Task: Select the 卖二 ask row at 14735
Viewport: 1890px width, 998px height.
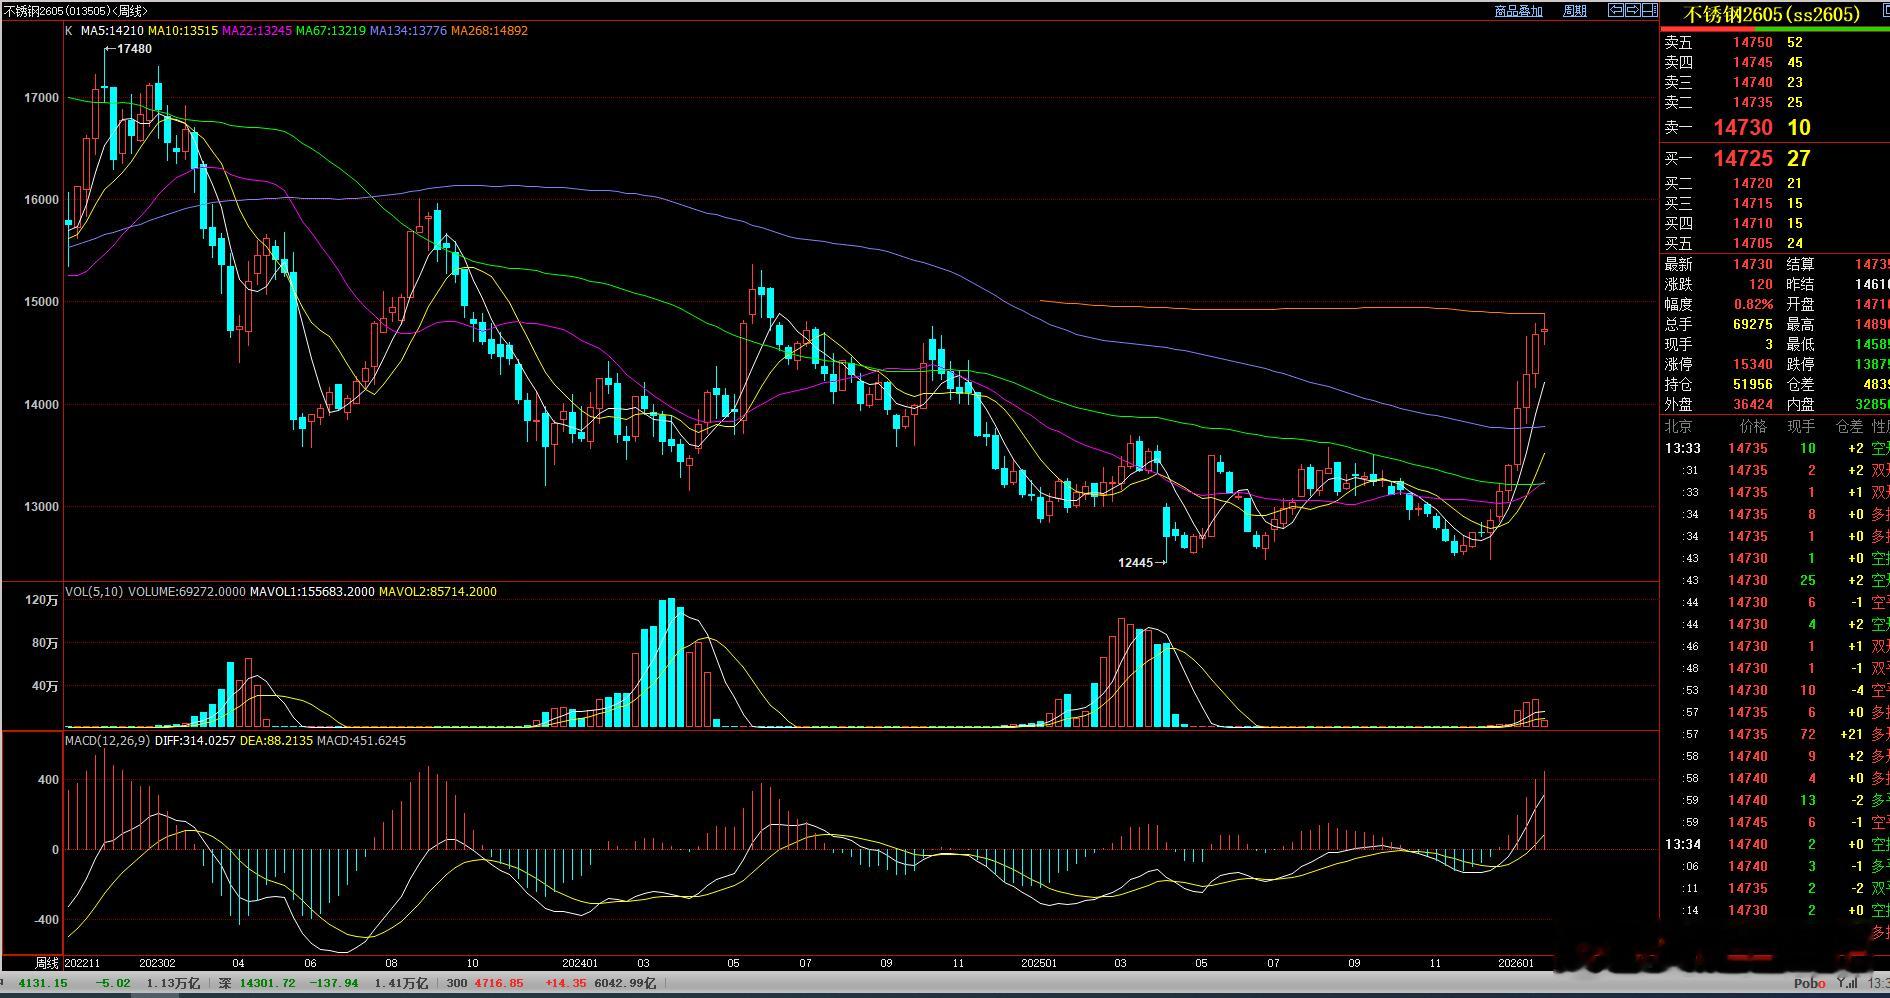Action: [x=1775, y=102]
